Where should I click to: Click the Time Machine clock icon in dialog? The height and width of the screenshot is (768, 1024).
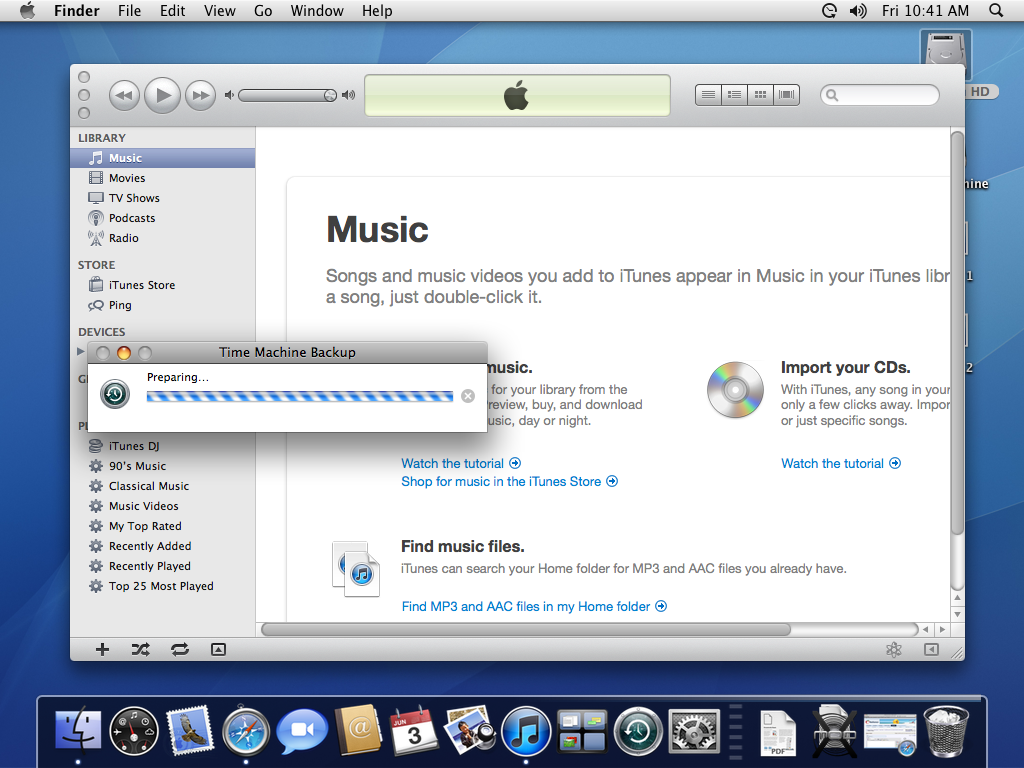pyautogui.click(x=115, y=394)
